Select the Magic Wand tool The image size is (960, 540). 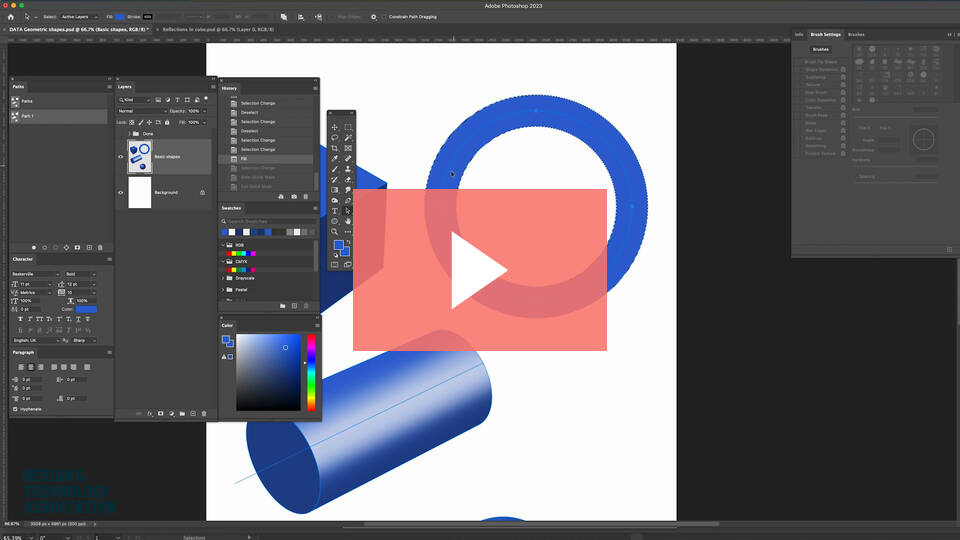tap(348, 138)
